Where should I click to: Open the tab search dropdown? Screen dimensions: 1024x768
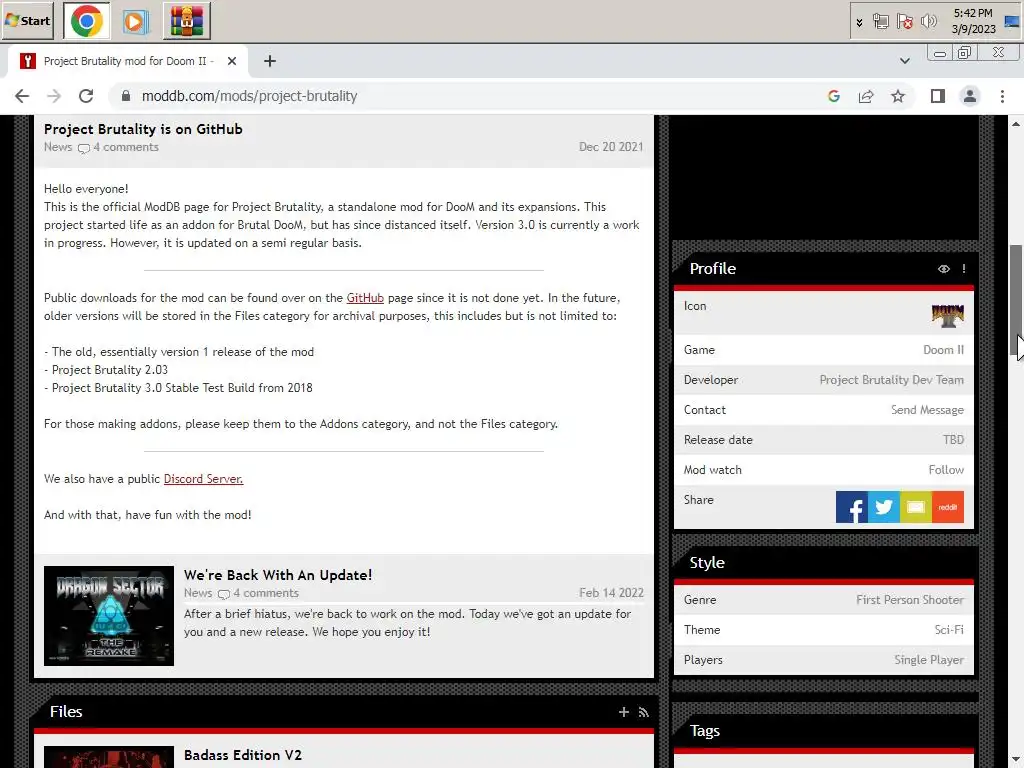click(x=904, y=61)
